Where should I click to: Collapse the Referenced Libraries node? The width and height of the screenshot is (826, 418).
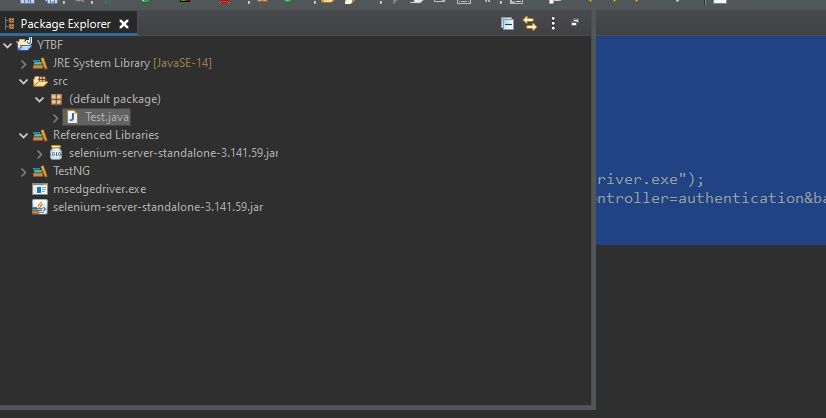coord(23,135)
